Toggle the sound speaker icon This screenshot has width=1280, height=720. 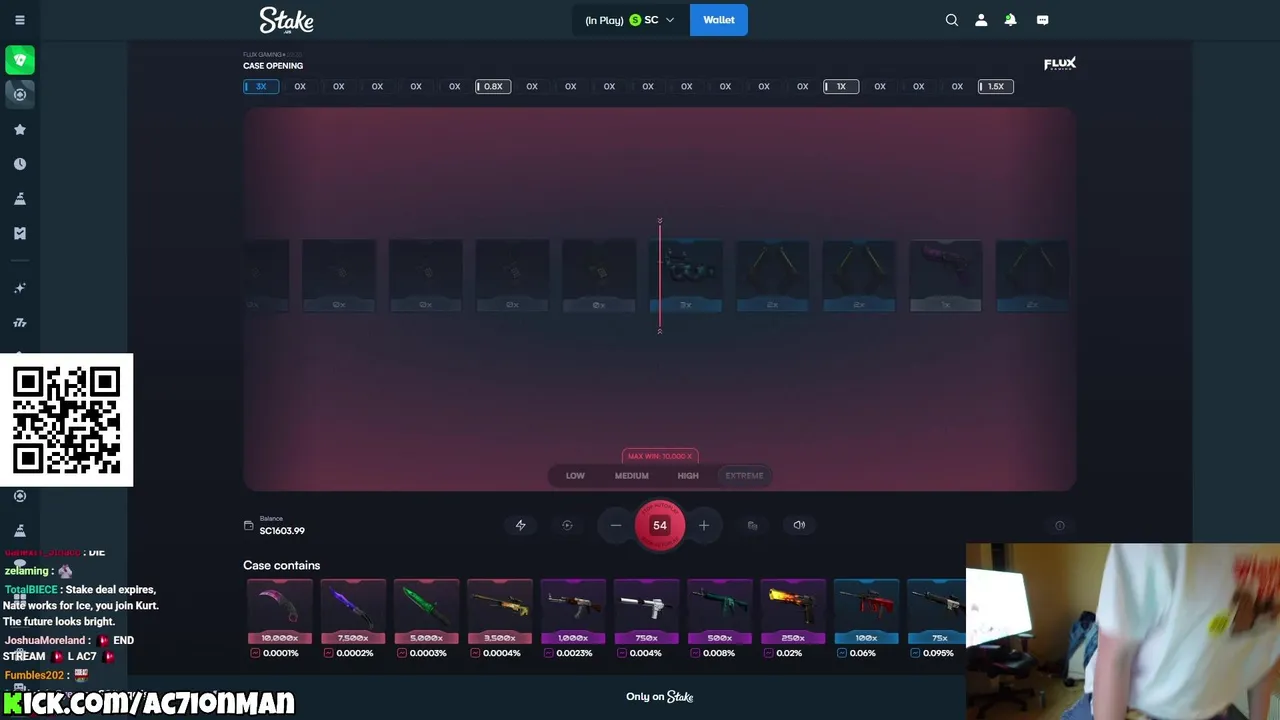[x=799, y=525]
